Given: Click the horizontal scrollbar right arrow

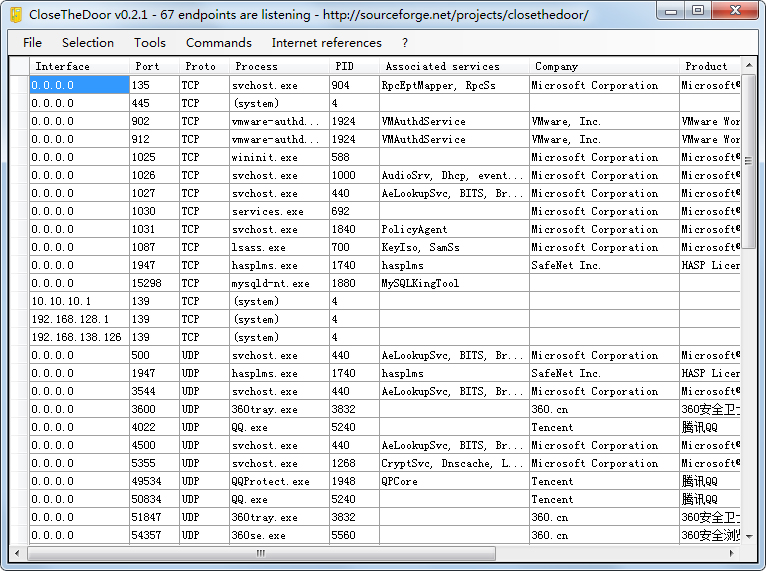Looking at the screenshot, I should [x=732, y=553].
